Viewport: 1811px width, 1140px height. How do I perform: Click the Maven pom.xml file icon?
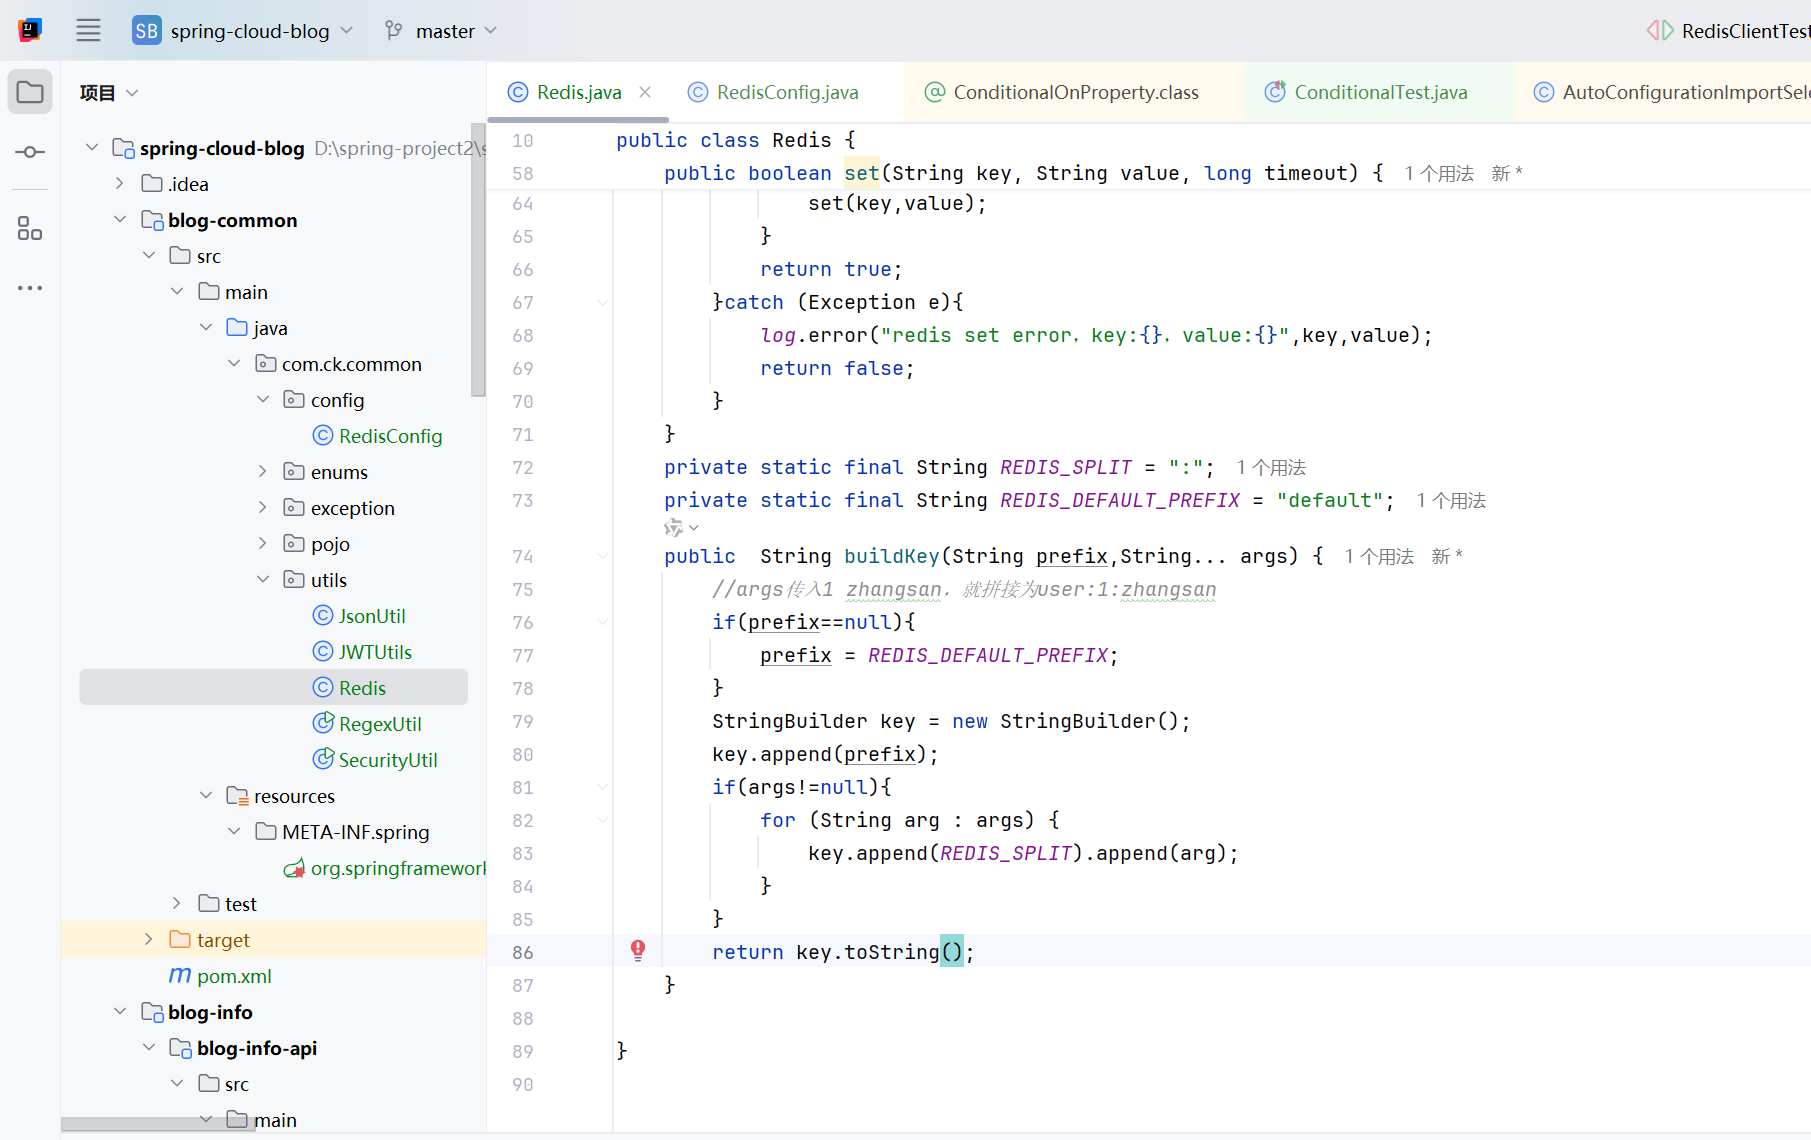[x=180, y=975]
